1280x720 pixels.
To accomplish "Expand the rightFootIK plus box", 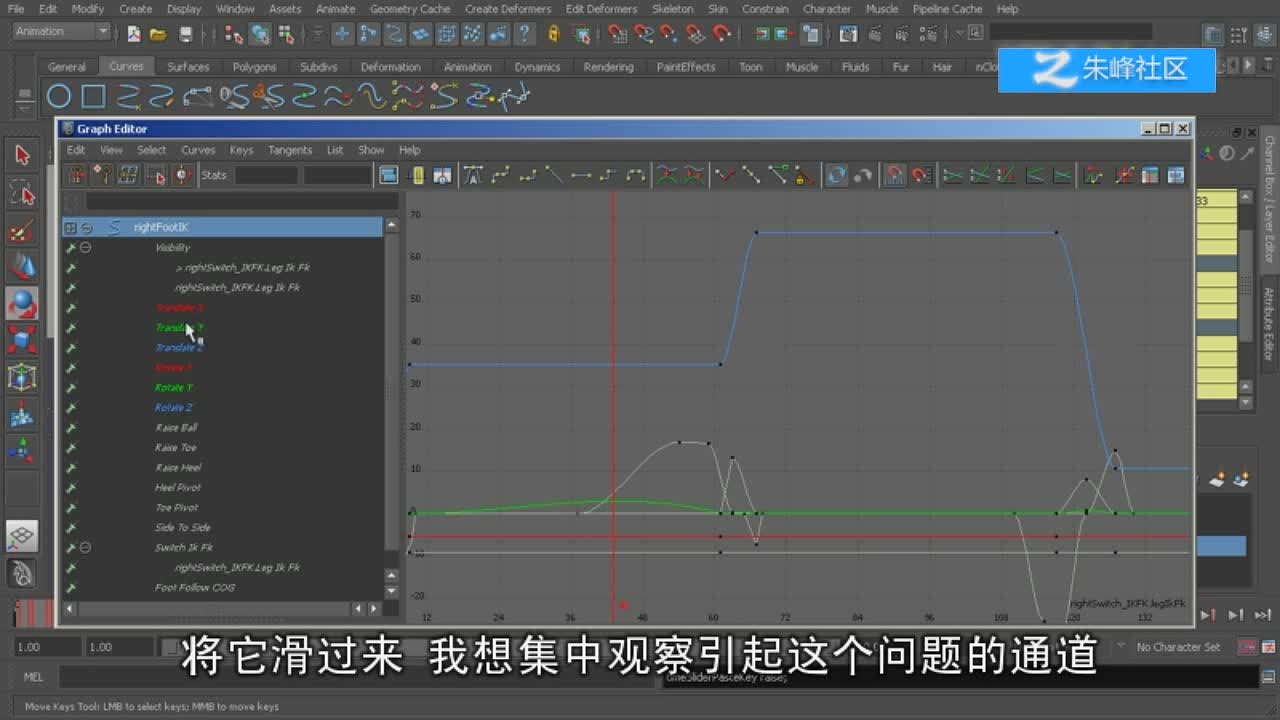I will point(71,228).
